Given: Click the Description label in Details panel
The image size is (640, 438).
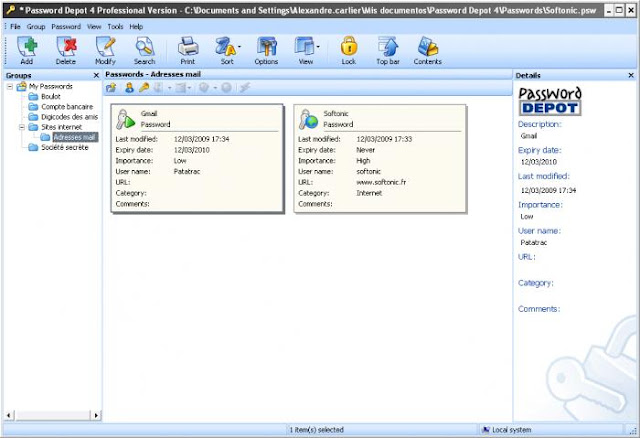Looking at the screenshot, I should (x=540, y=124).
